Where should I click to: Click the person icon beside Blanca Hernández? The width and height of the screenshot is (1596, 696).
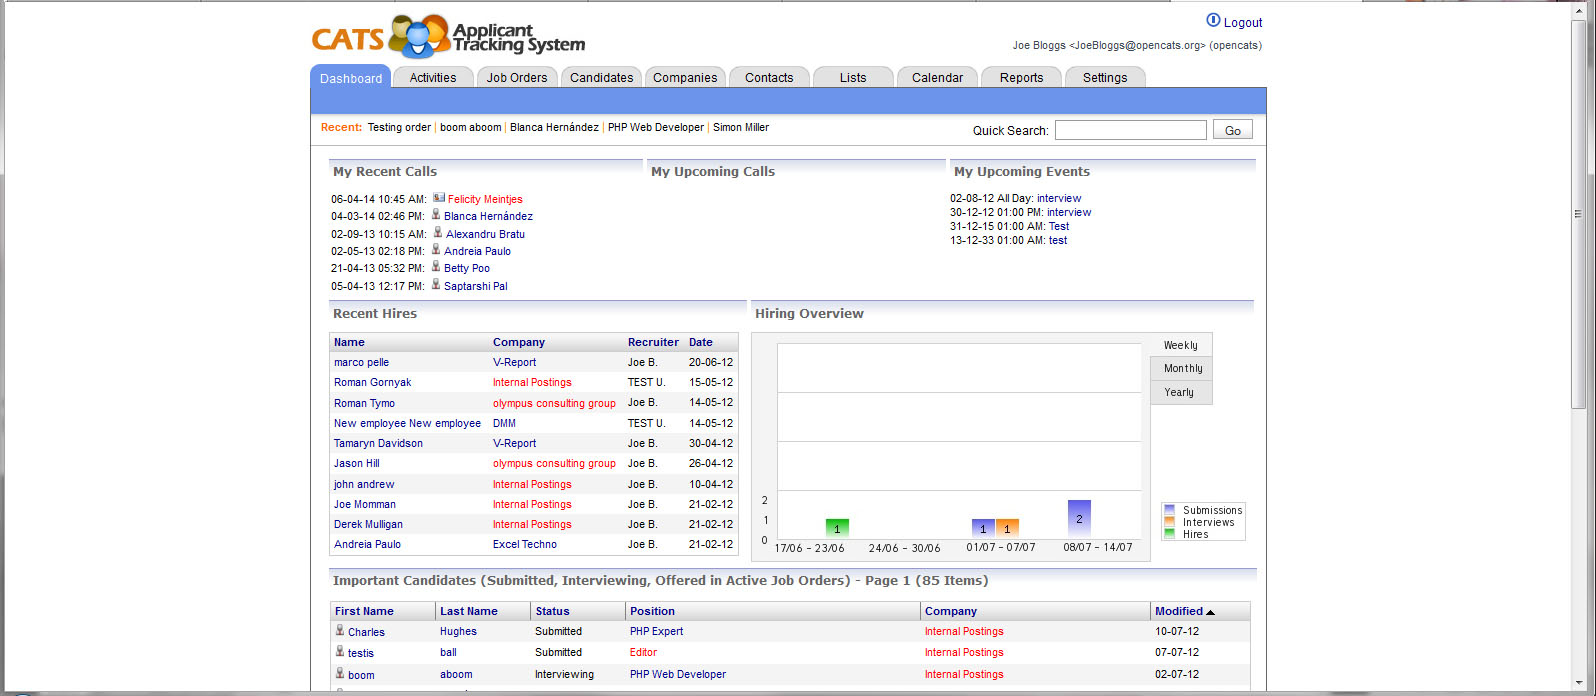(436, 215)
